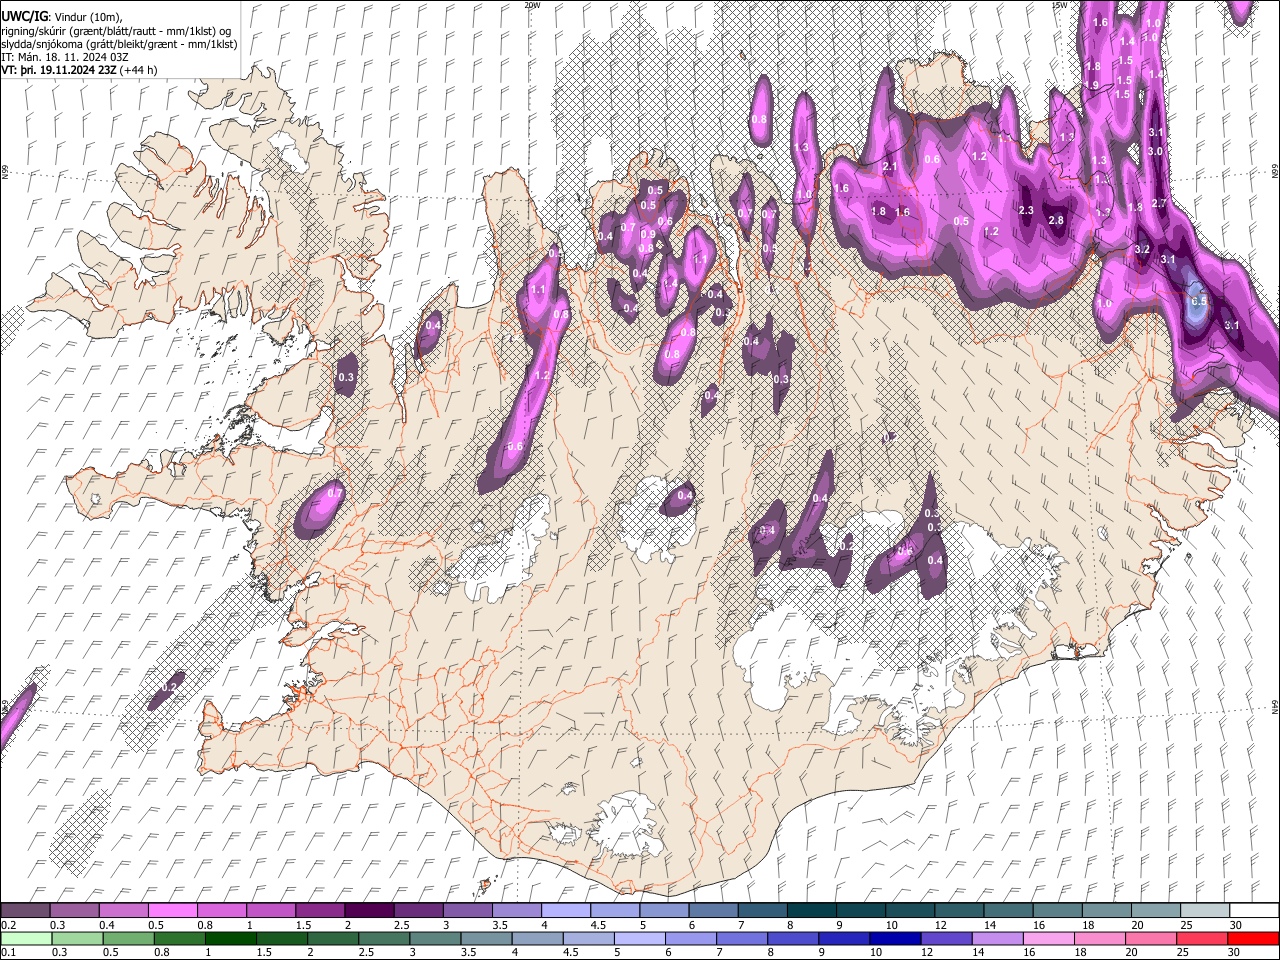Viewport: 1280px width, 960px height.
Task: Click the '10' label under the green scale
Action: [876, 952]
